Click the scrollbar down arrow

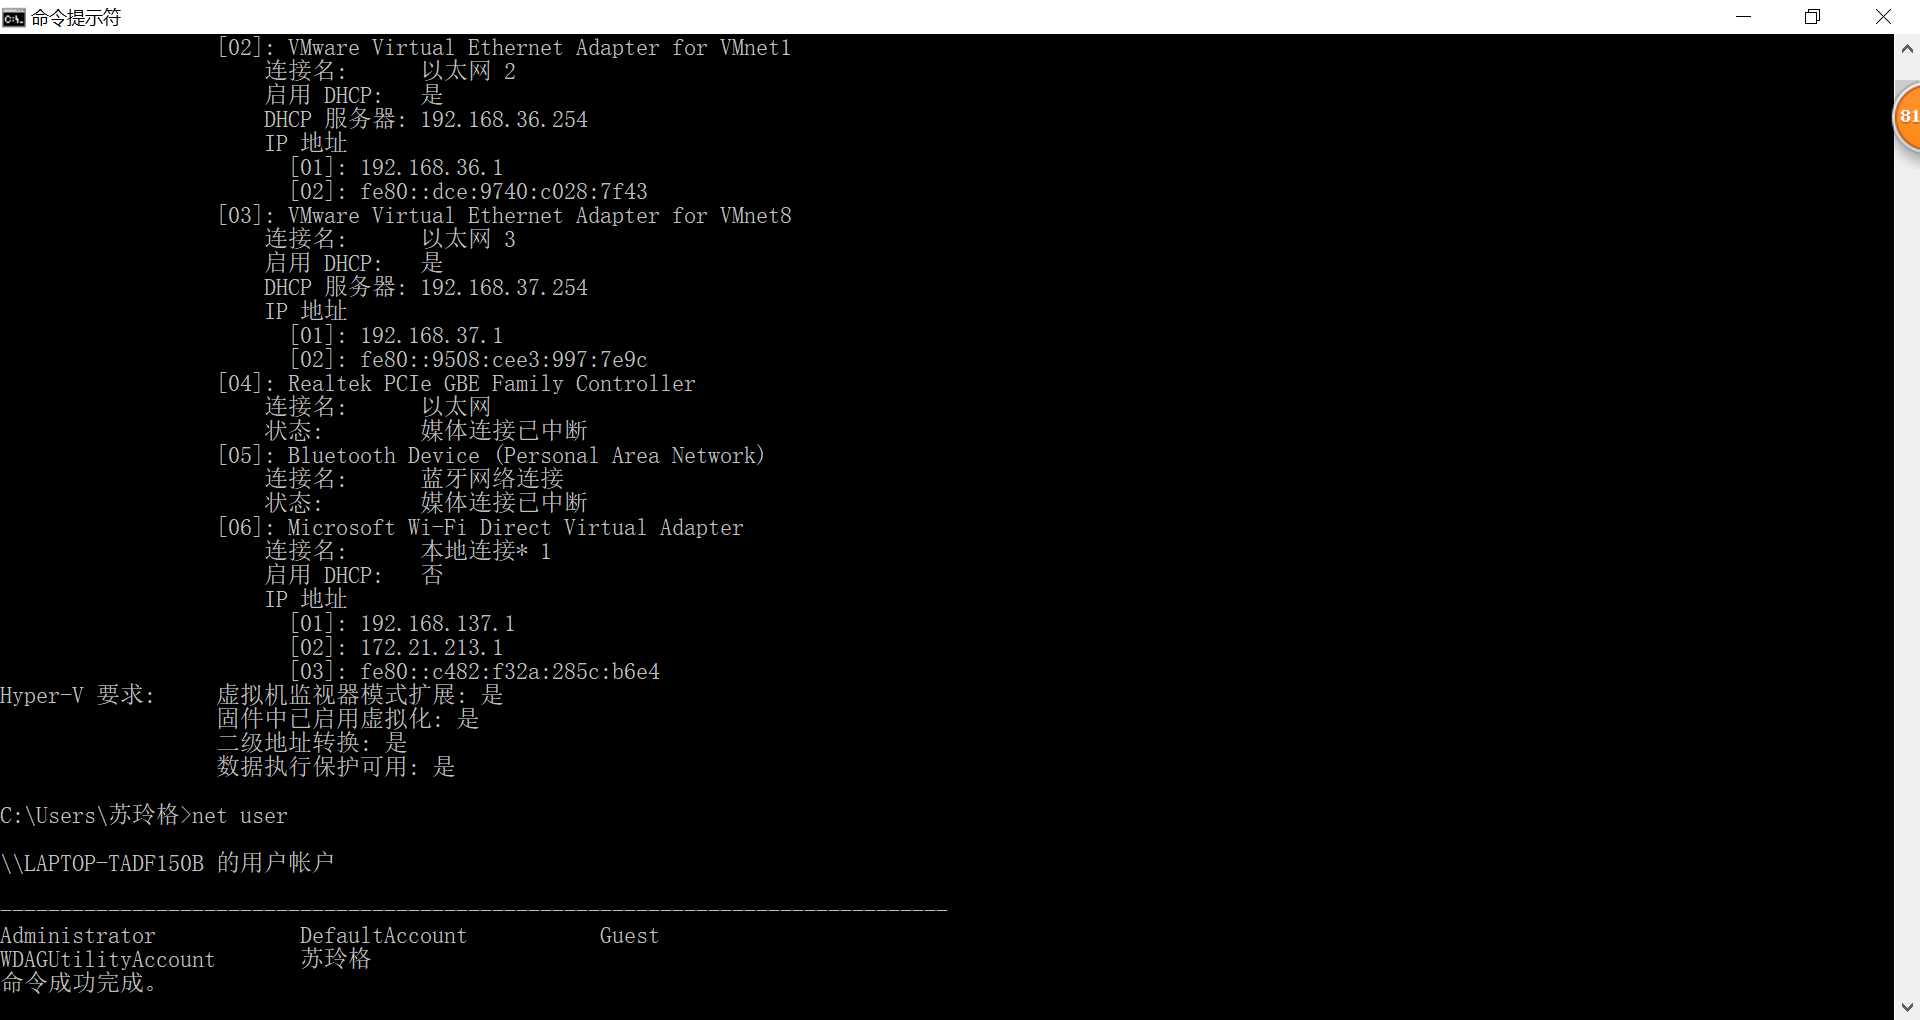click(1907, 1007)
